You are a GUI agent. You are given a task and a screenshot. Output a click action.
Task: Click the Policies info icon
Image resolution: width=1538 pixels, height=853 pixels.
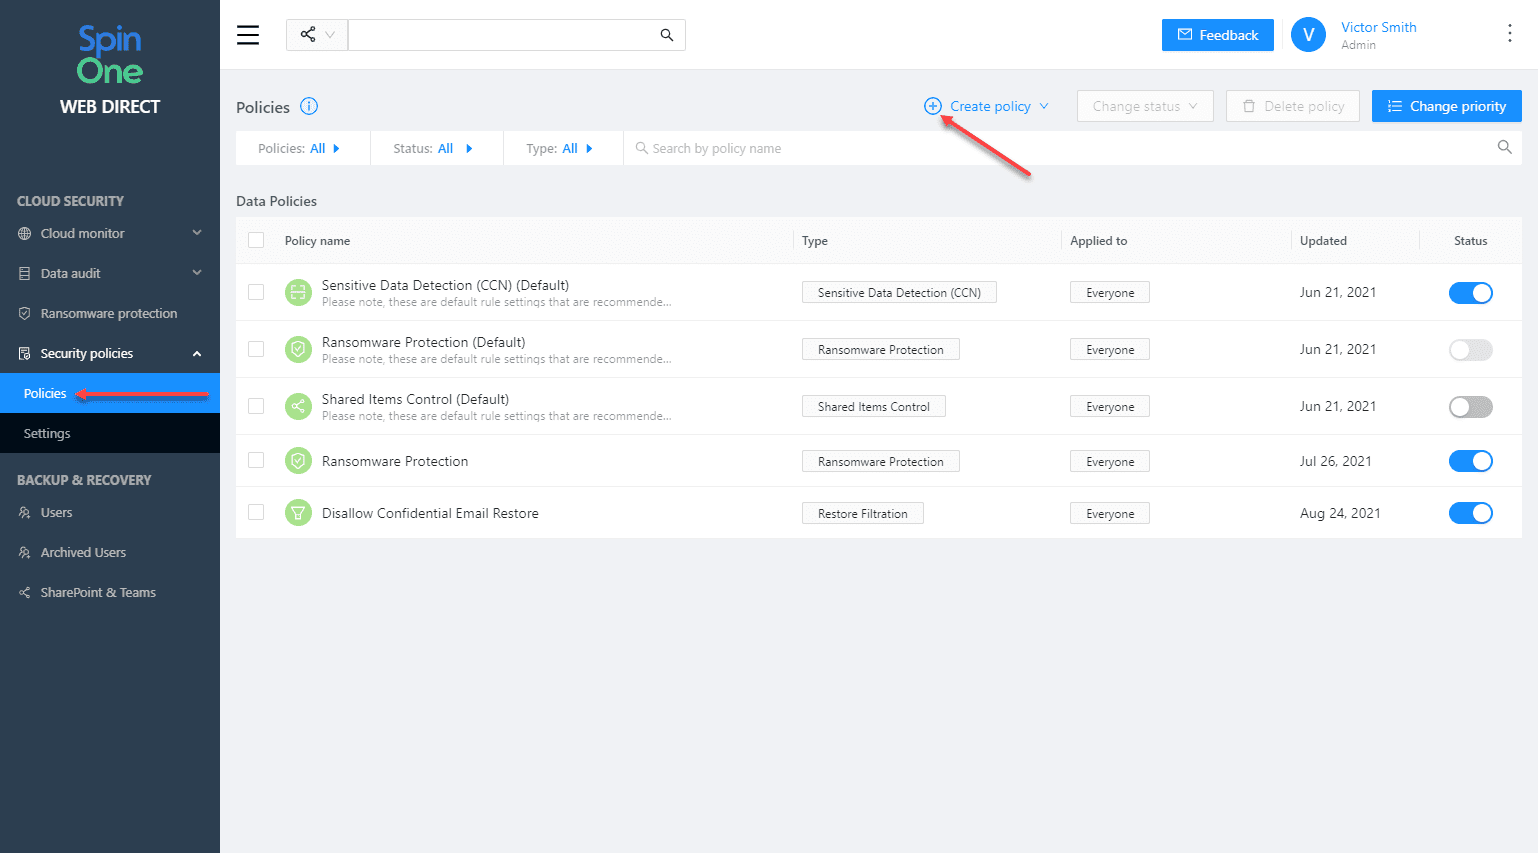(x=309, y=106)
